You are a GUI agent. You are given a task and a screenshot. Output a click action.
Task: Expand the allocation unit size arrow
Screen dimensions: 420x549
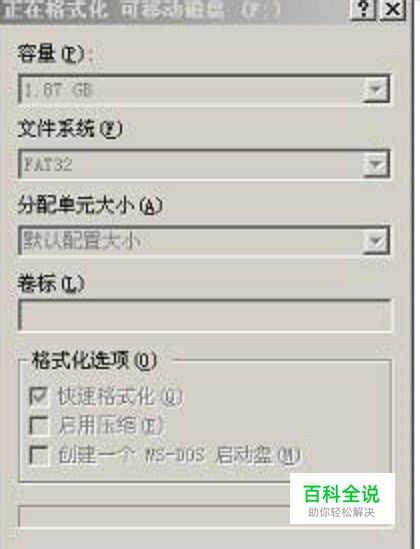point(376,241)
